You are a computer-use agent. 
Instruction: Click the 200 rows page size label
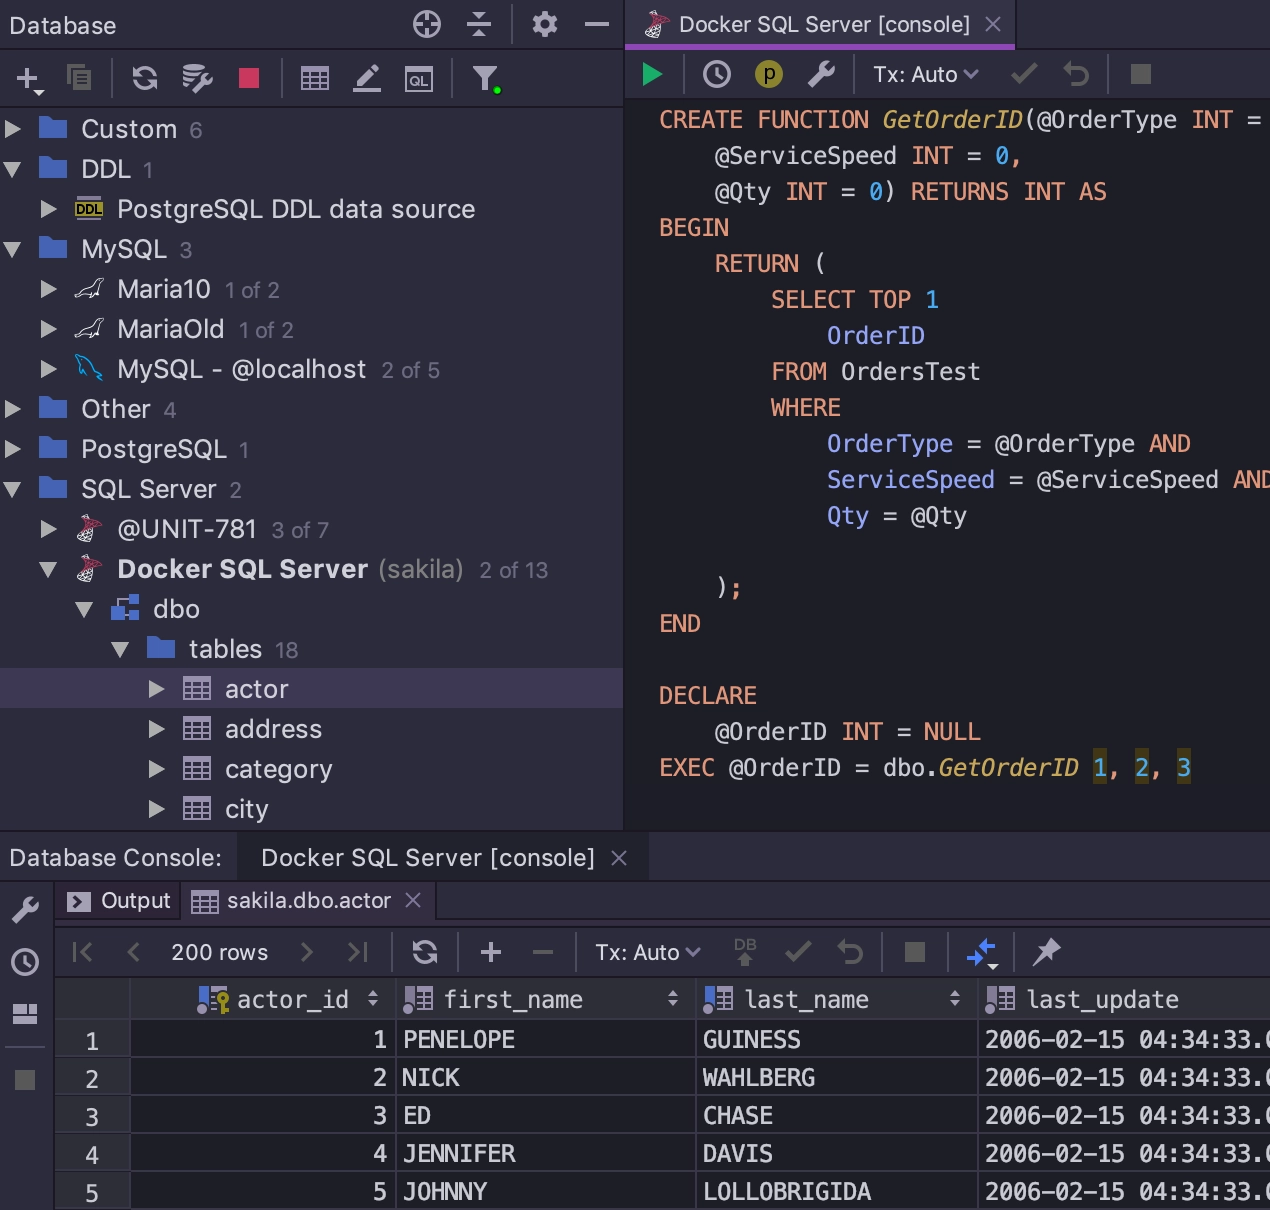click(x=220, y=952)
